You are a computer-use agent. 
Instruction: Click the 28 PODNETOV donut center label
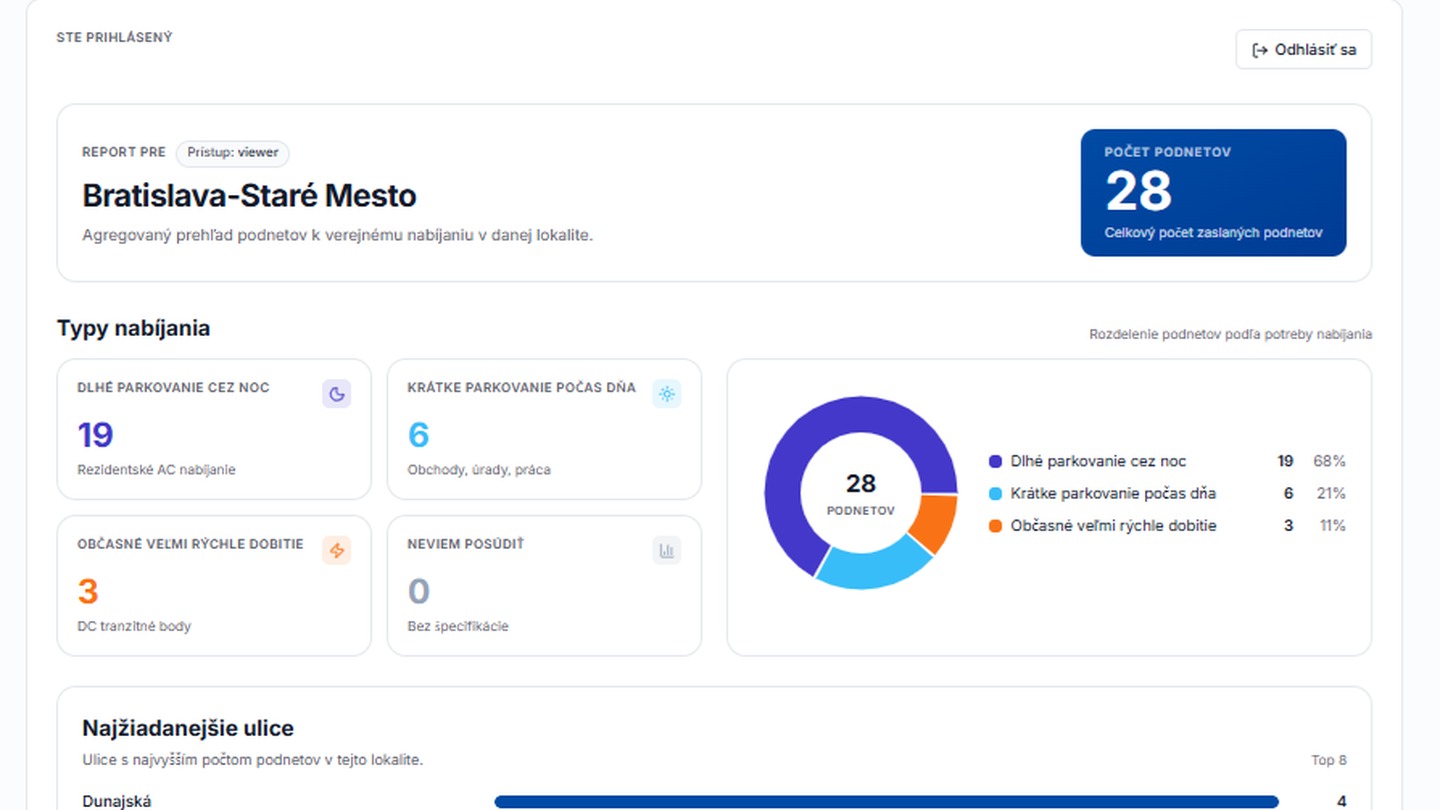861,494
